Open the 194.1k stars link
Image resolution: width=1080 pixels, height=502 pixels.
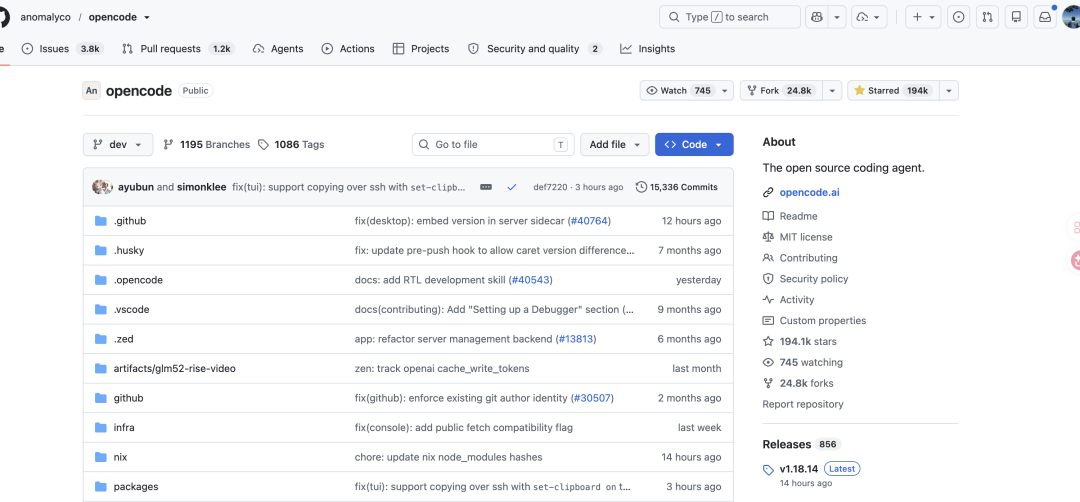808,342
